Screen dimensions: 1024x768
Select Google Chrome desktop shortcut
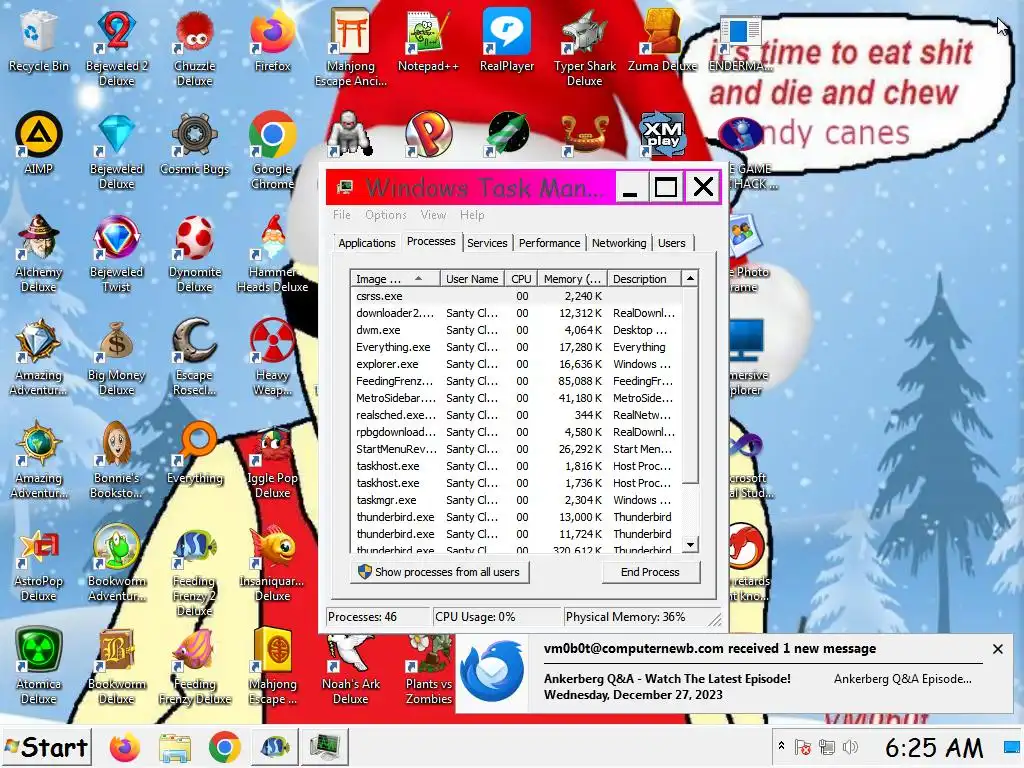272,152
